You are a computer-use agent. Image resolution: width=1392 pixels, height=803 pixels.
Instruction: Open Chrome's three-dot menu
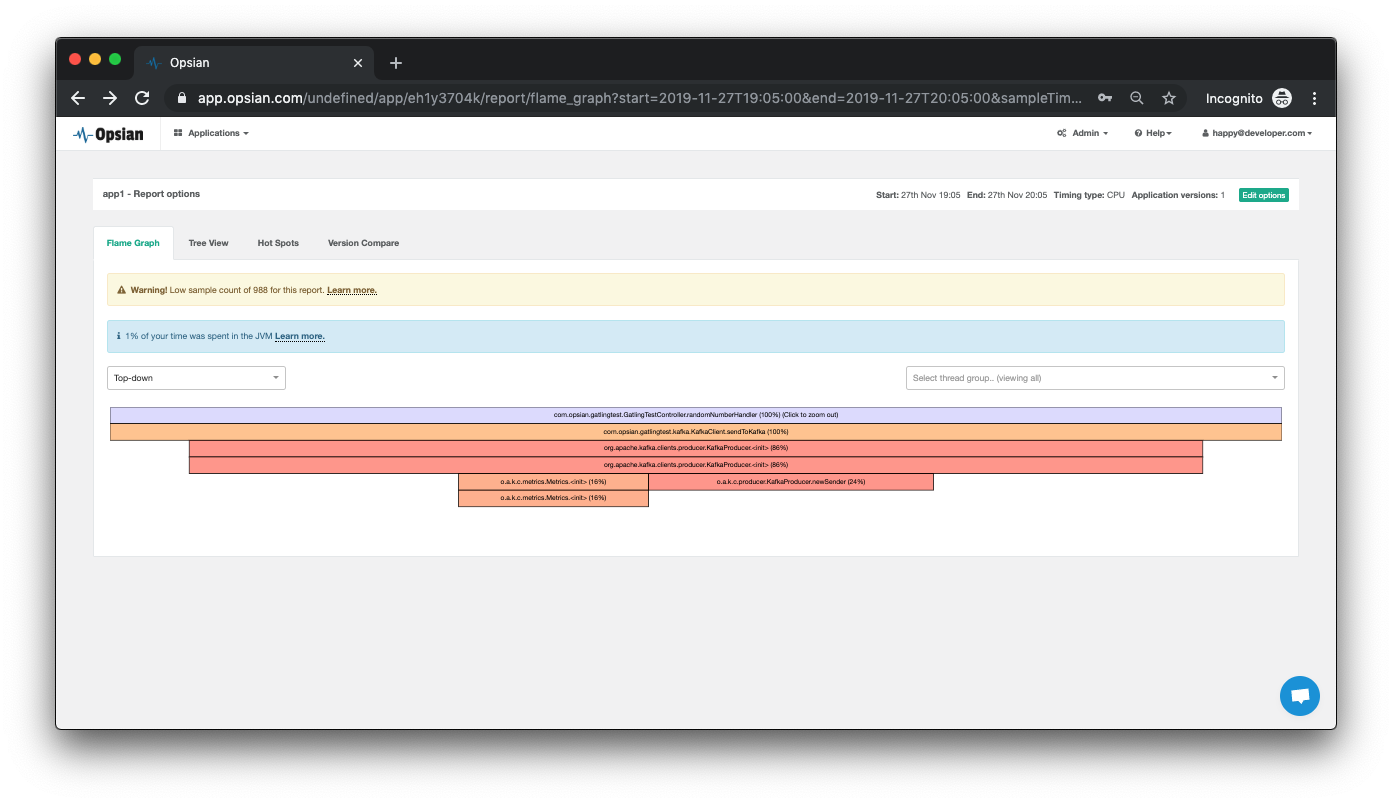pyautogui.click(x=1315, y=98)
